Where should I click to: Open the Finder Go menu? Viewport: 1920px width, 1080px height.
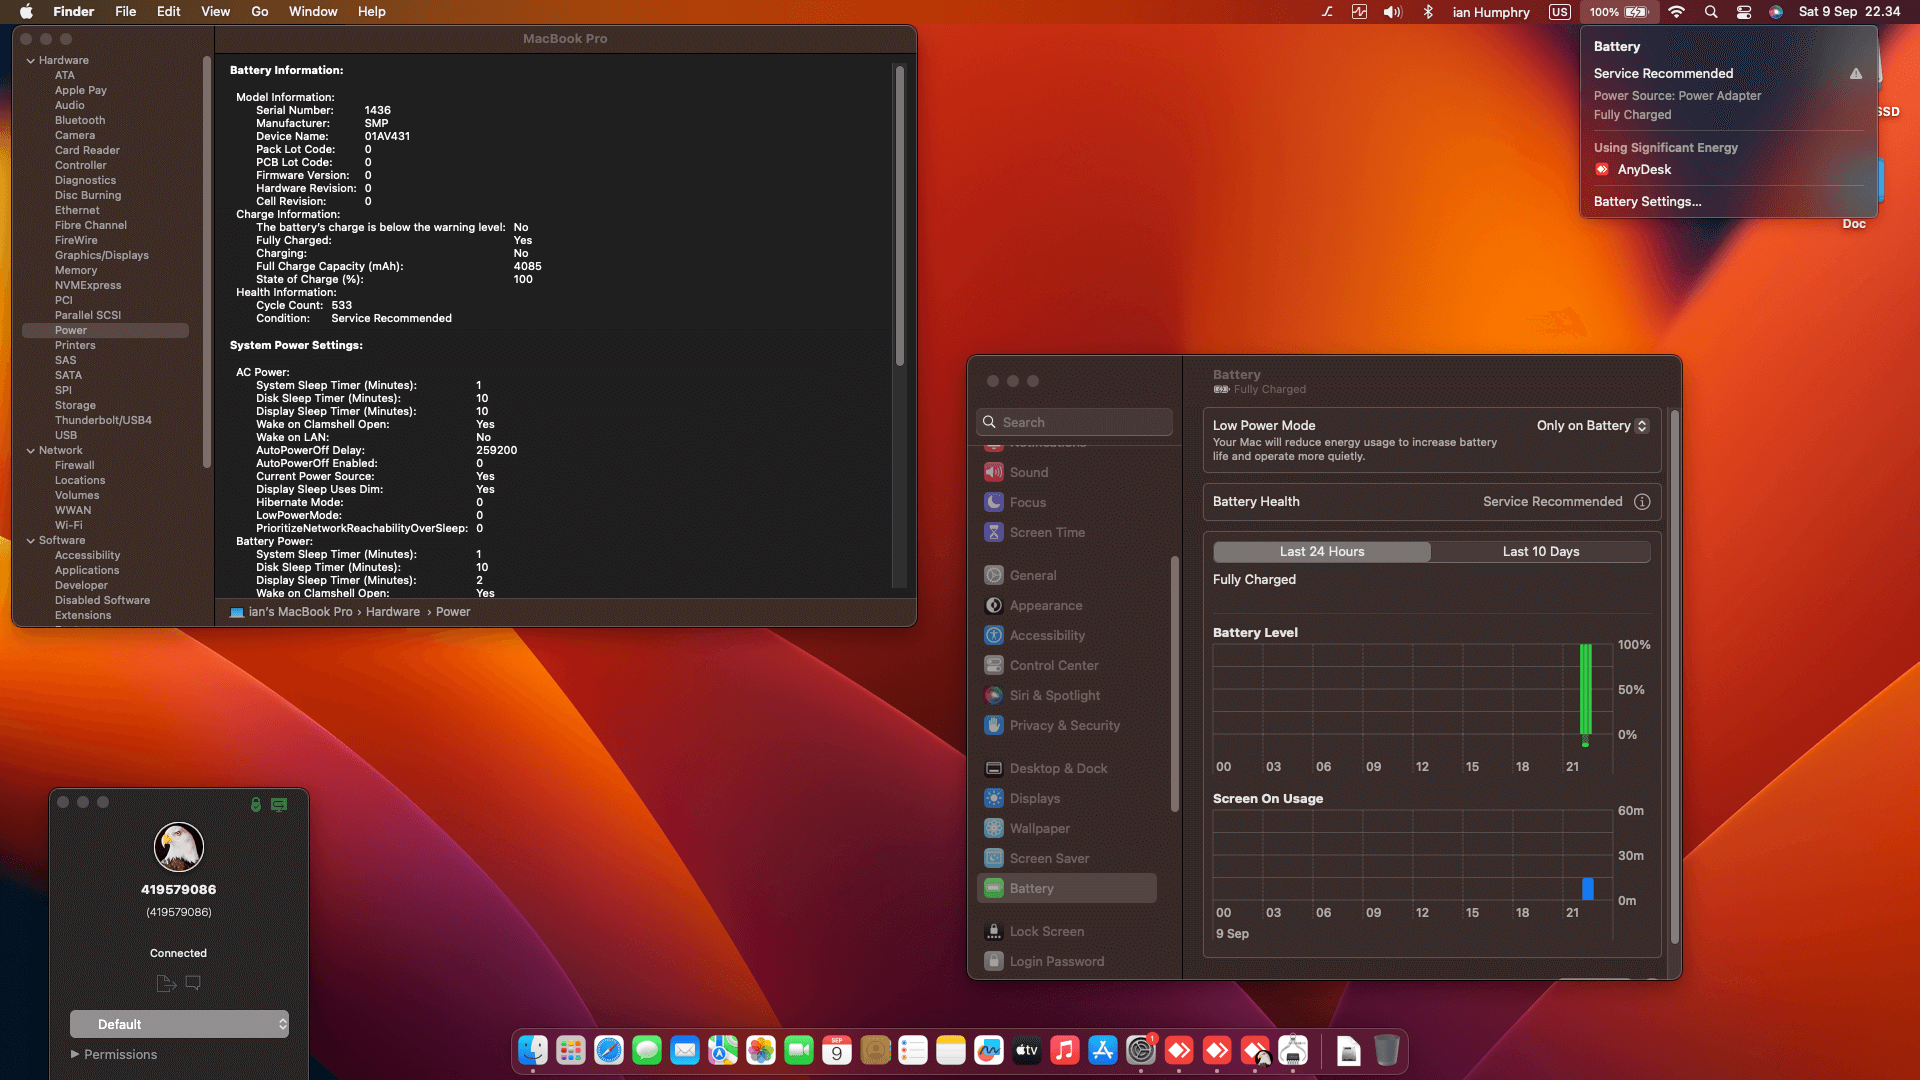[x=259, y=12]
